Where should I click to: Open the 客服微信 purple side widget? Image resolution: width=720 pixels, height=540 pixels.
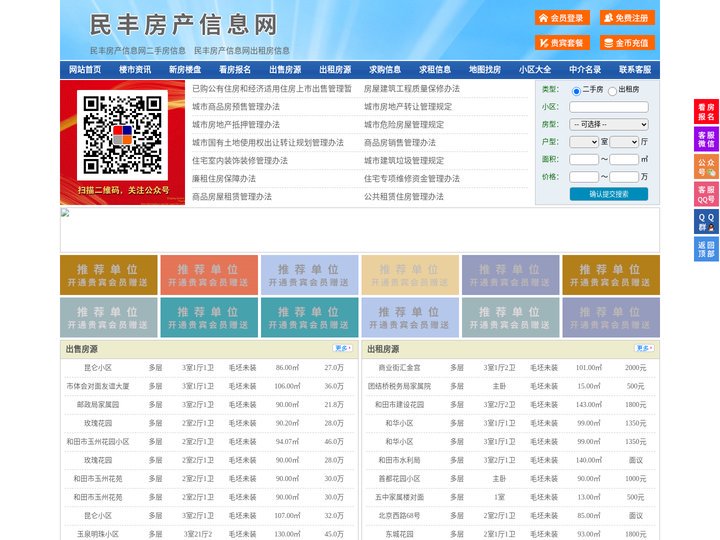[706, 139]
